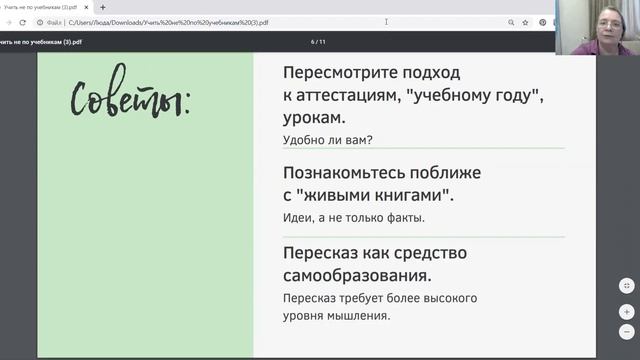The width and height of the screenshot is (640, 360).
Task: Click the heading Пересмотрите подход
Action: pyautogui.click(x=371, y=73)
